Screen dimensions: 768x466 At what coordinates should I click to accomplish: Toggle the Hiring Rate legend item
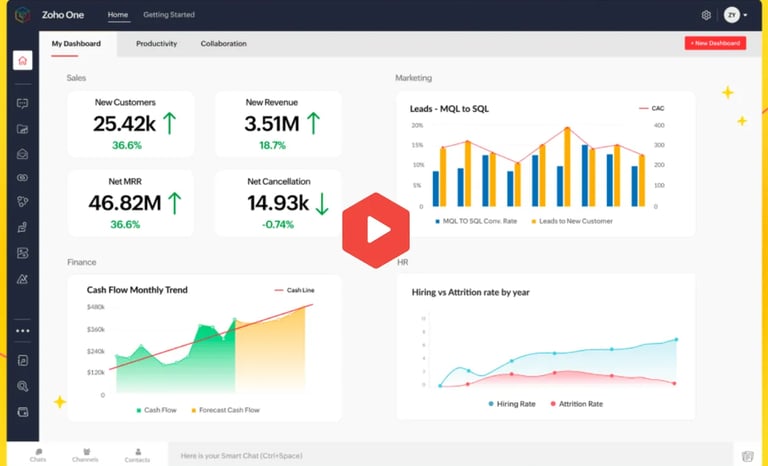(x=512, y=404)
